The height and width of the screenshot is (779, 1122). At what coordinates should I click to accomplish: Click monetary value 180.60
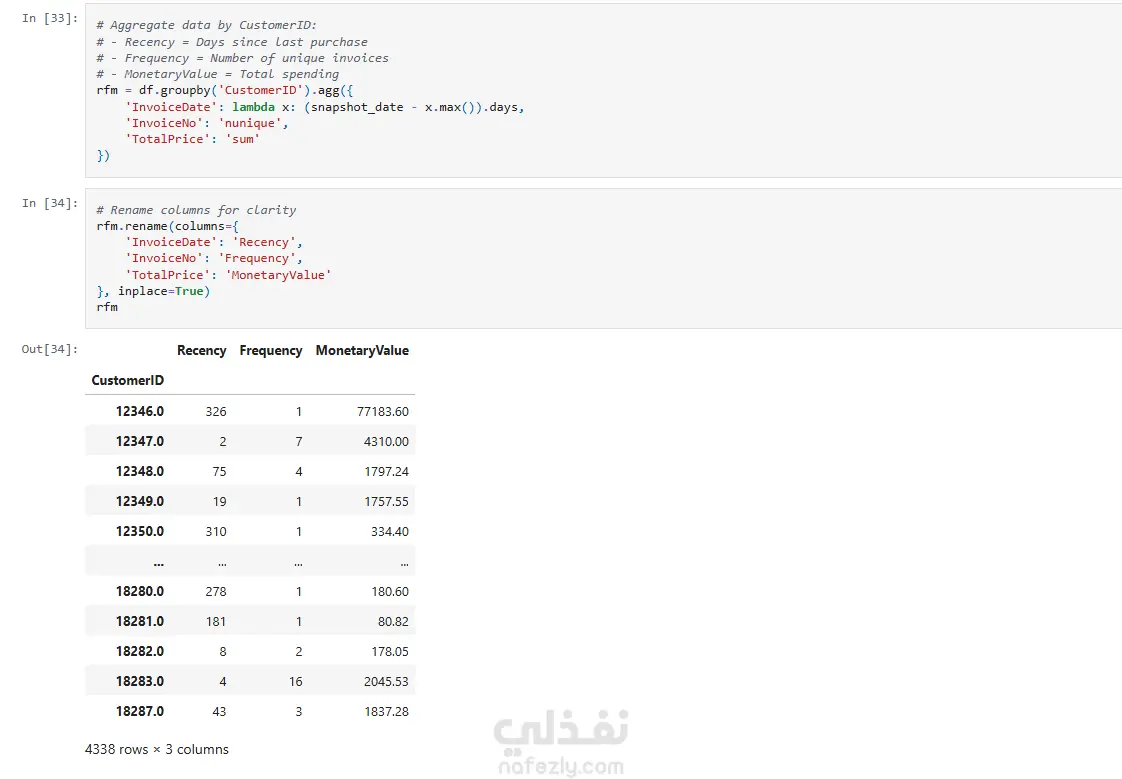[390, 592]
